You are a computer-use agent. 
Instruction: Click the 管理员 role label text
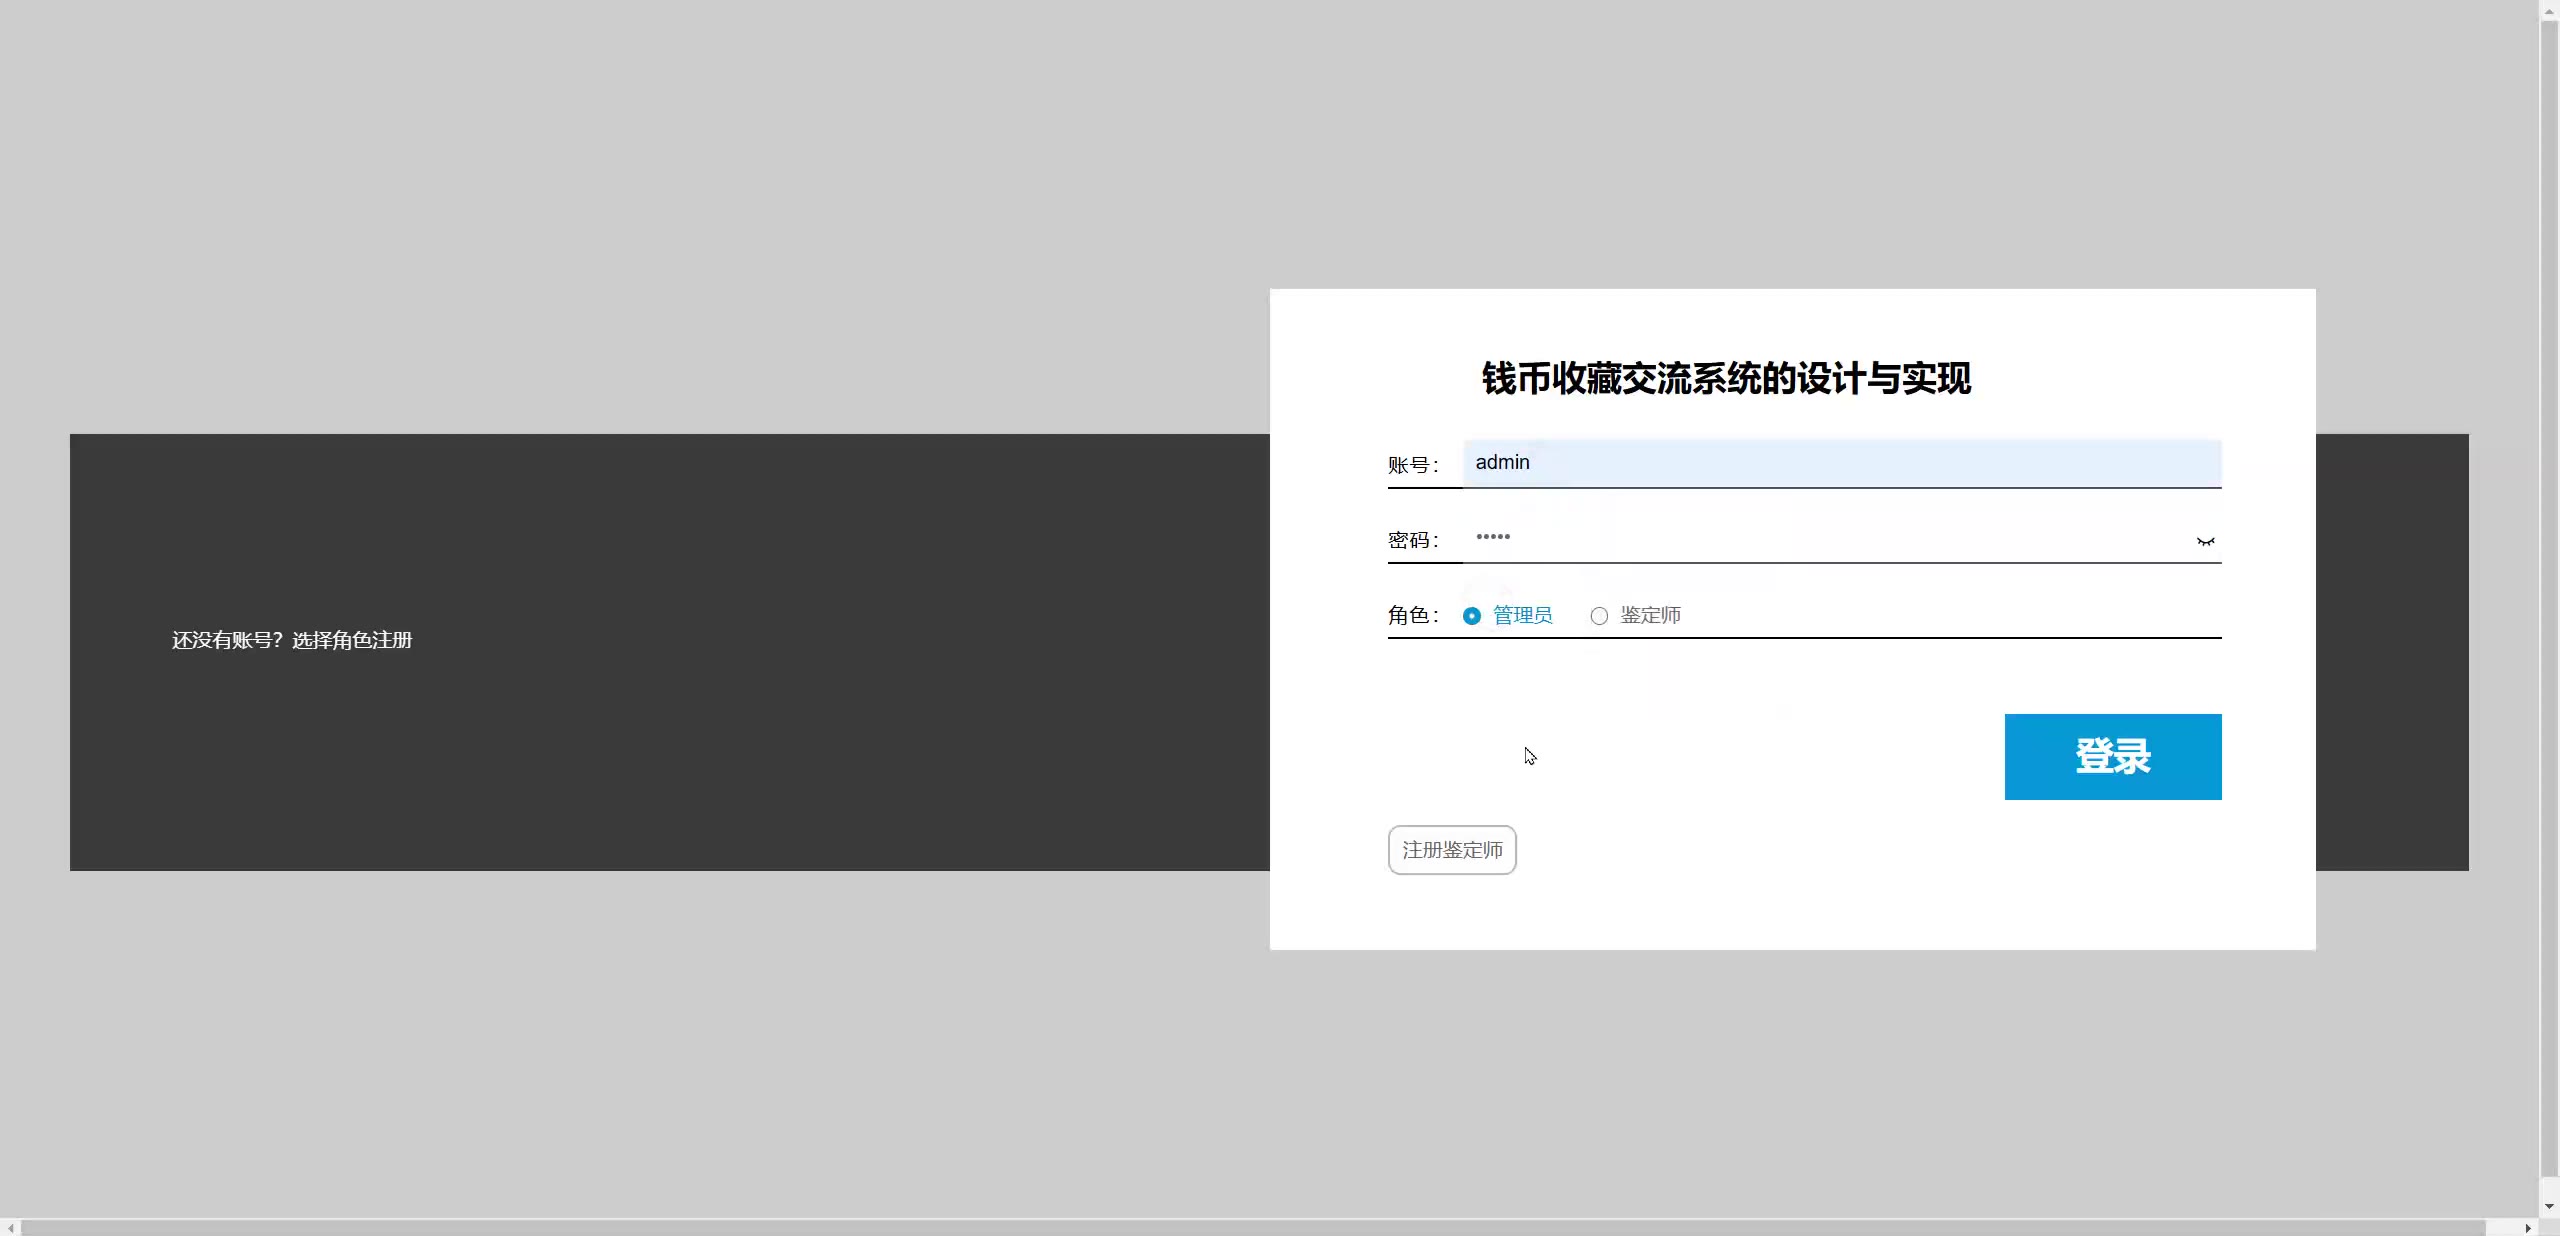click(1522, 615)
